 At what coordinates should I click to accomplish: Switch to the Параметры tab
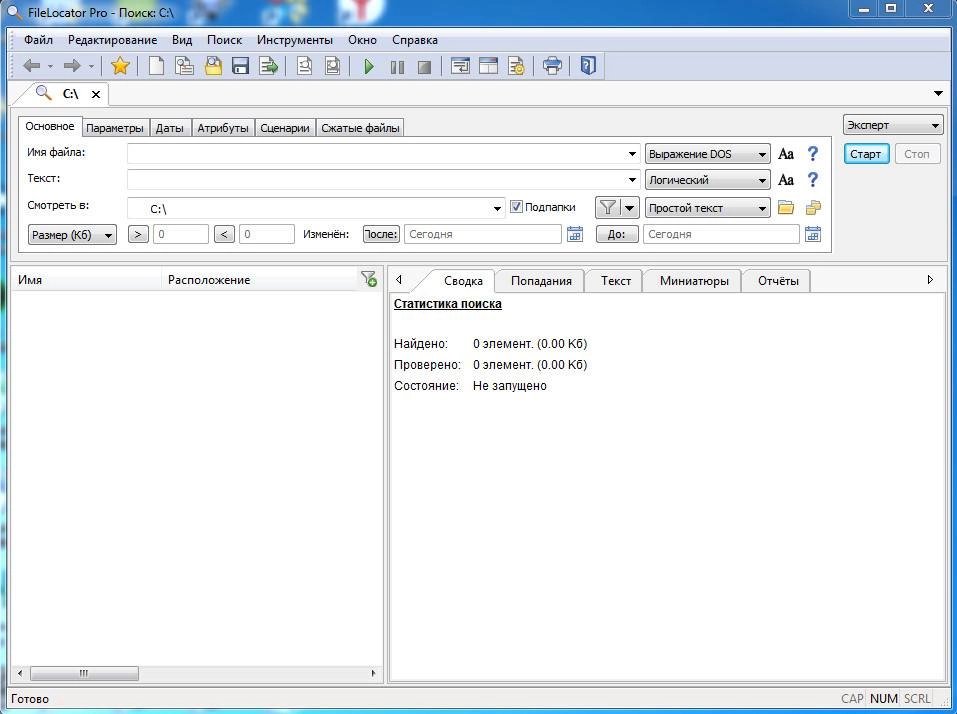[x=115, y=128]
